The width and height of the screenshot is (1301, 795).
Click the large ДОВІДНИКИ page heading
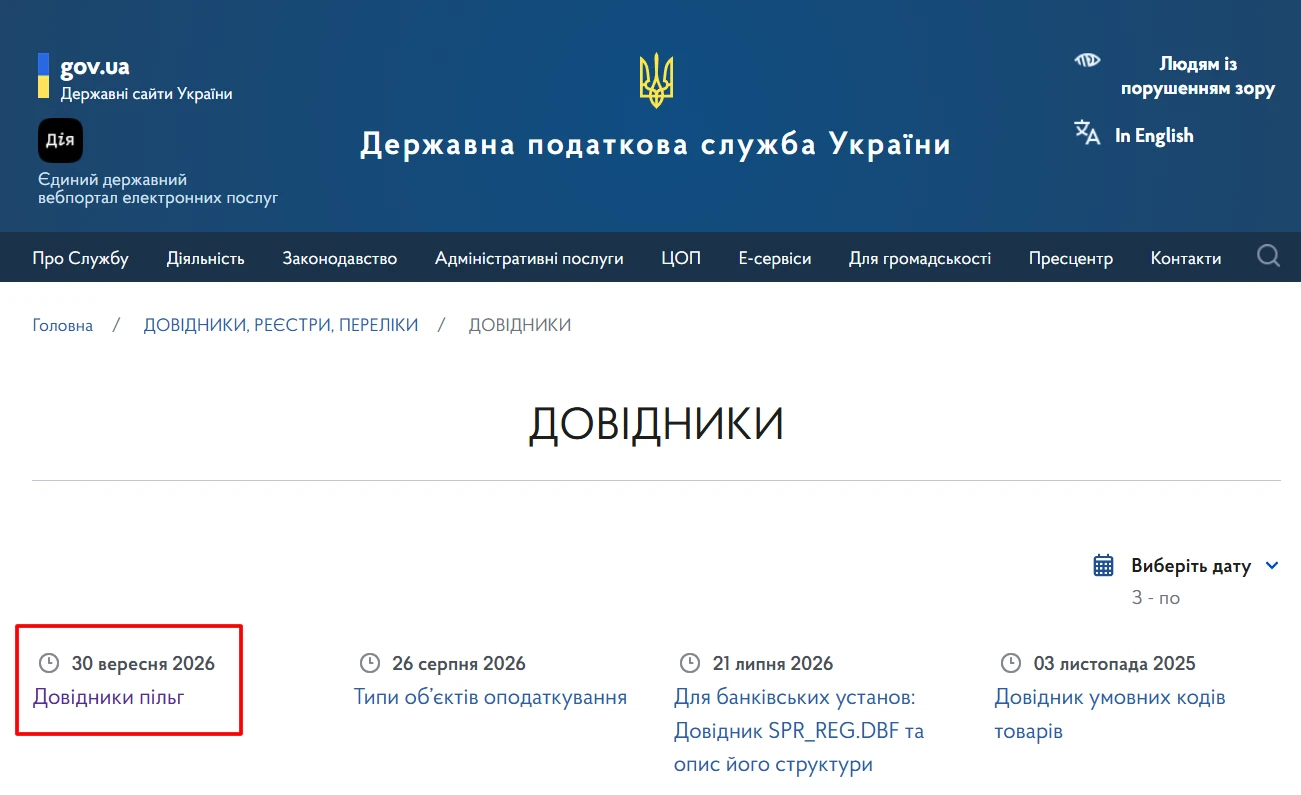pyautogui.click(x=656, y=425)
